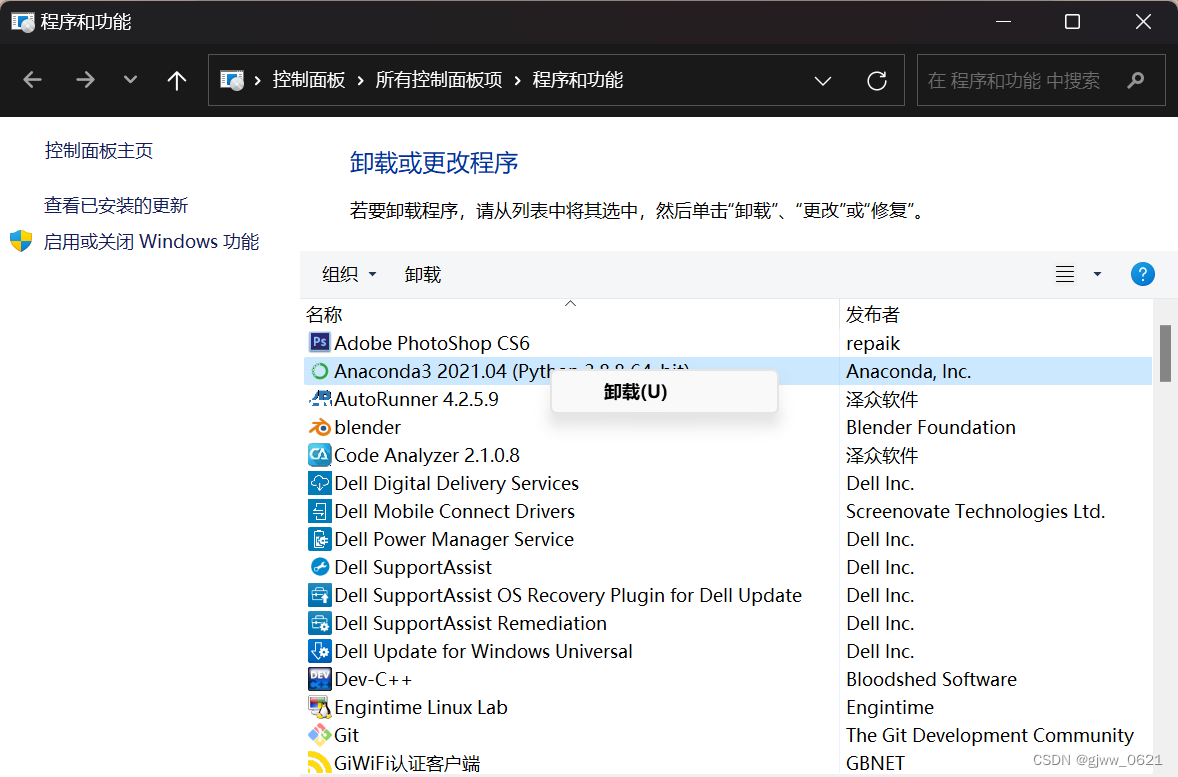This screenshot has height=777, width=1178.
Task: Click the Dell SupportAssist Remediation icon
Action: (x=319, y=623)
